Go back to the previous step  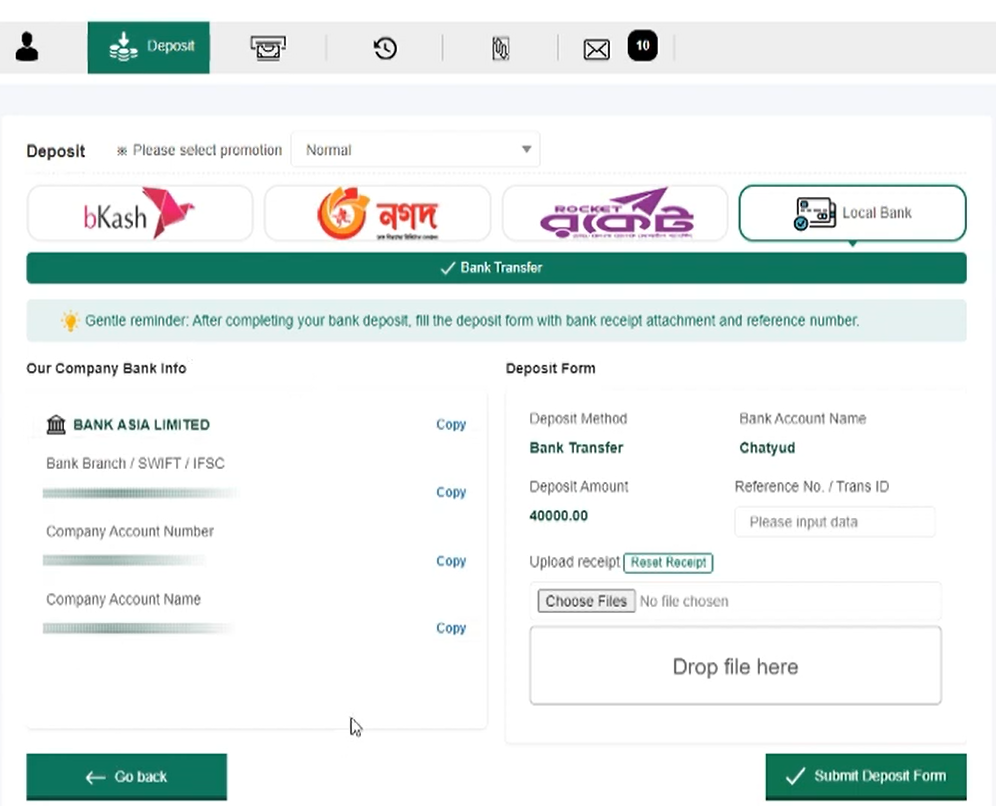[126, 776]
